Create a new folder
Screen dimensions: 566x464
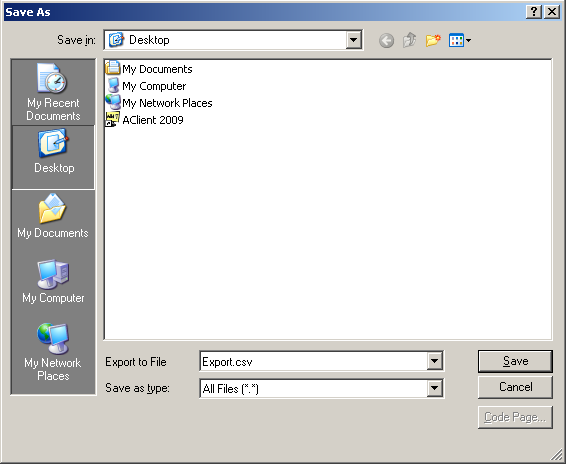coord(433,40)
